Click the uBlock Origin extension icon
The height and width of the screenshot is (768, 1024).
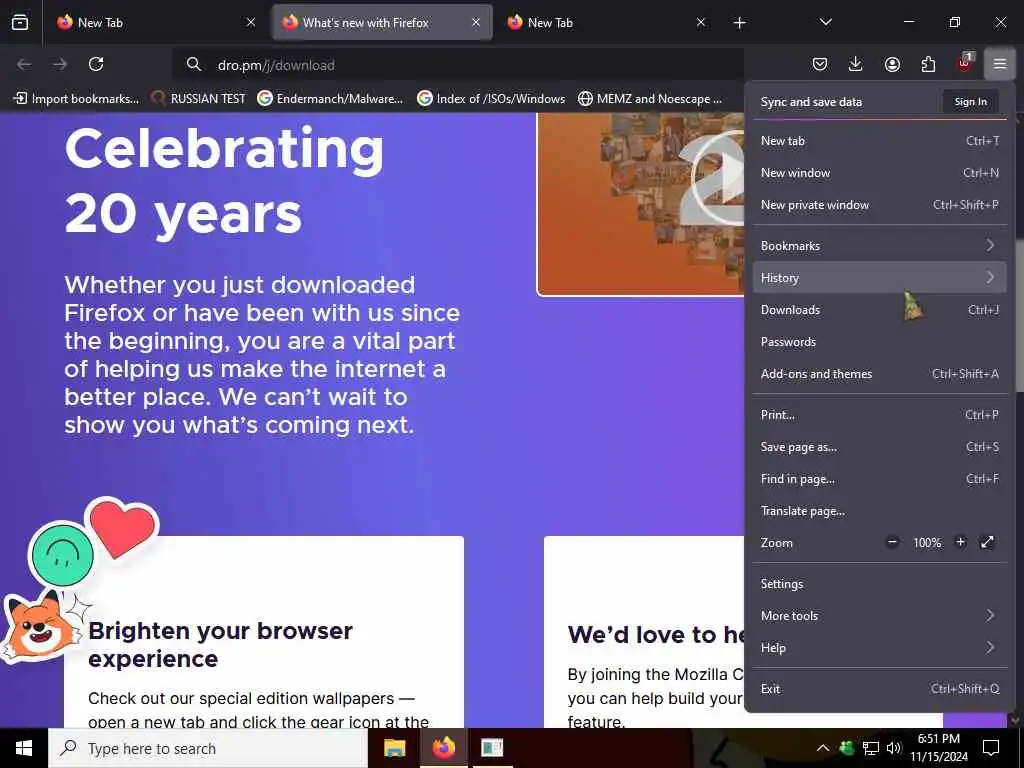[x=964, y=63]
